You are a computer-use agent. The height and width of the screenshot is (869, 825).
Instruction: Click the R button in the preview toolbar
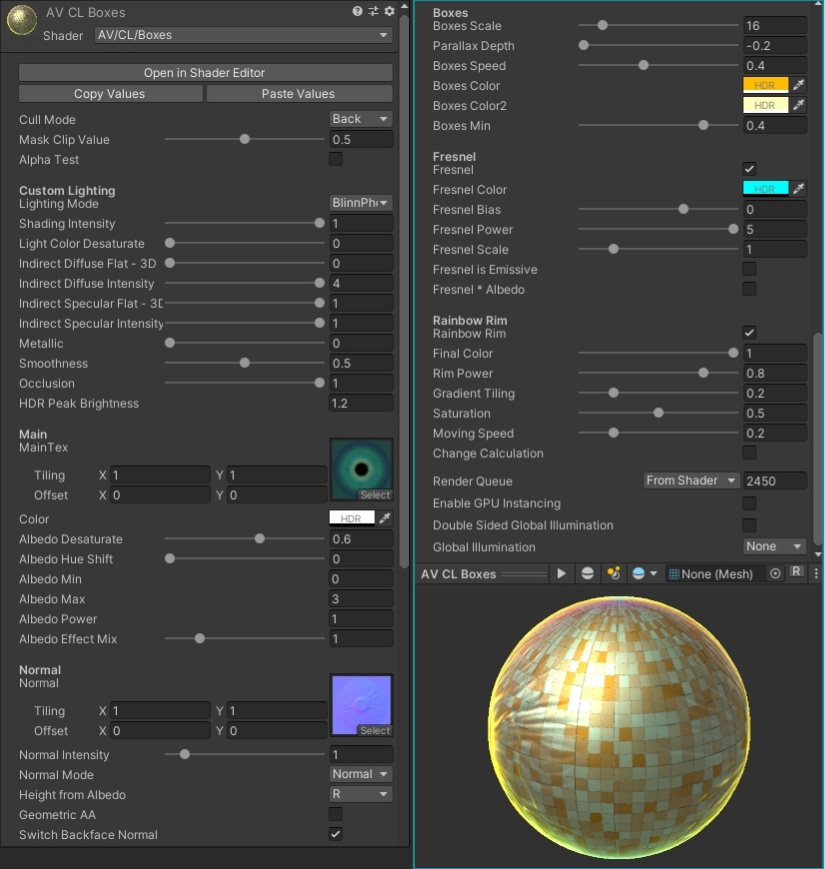(x=795, y=573)
